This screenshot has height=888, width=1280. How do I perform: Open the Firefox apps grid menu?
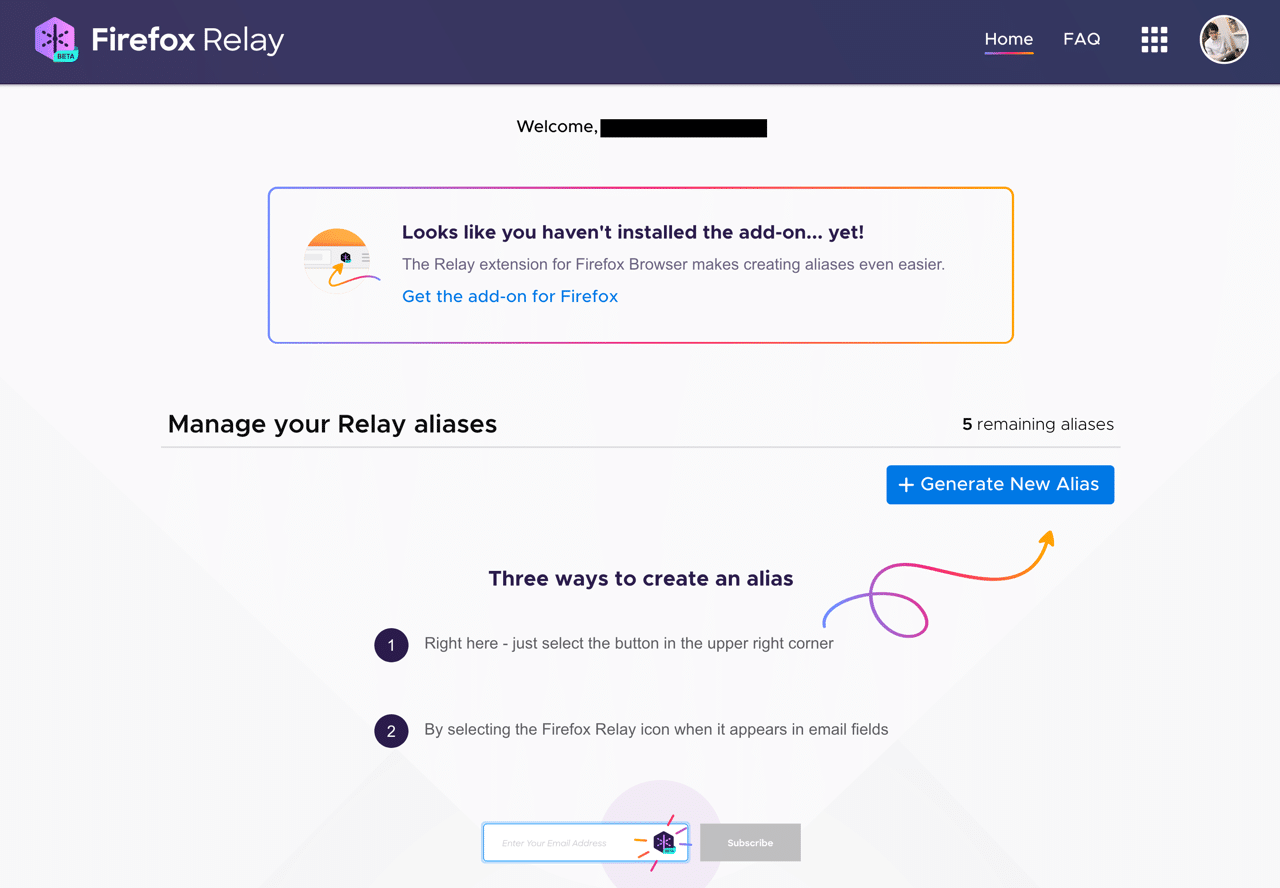[1154, 39]
